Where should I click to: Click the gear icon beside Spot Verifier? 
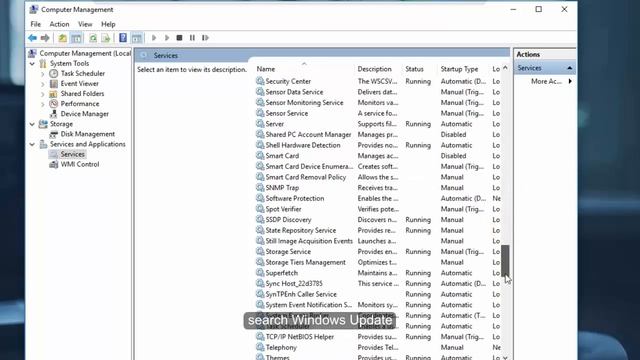tap(260, 209)
